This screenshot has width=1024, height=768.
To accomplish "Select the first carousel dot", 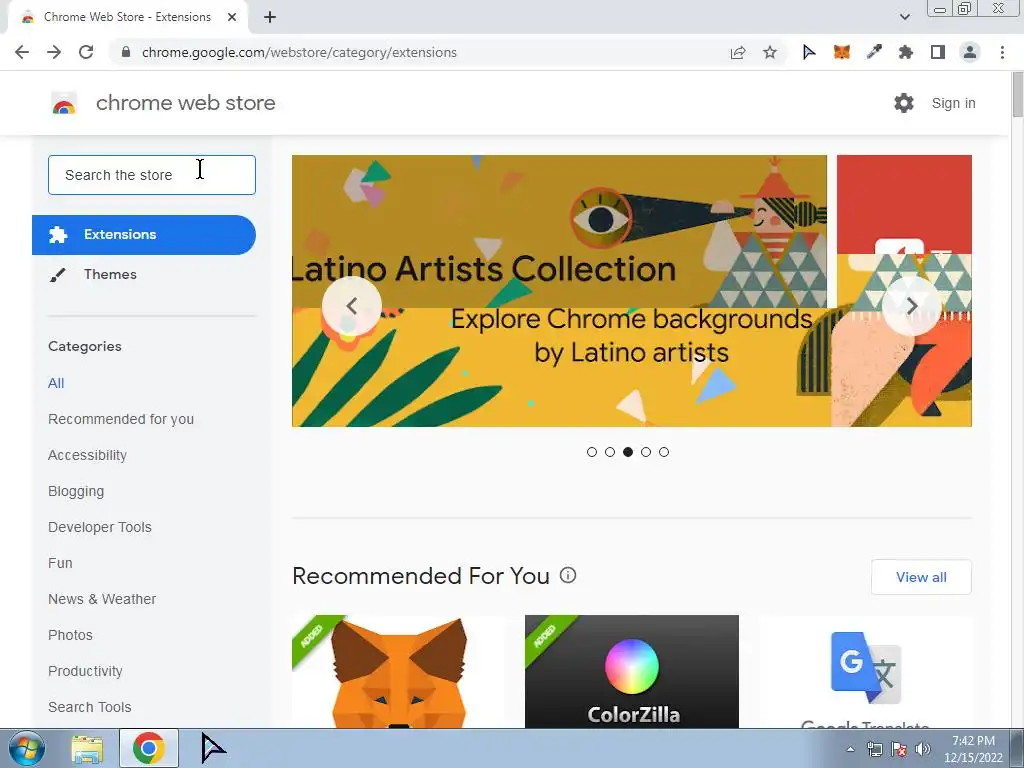I will pos(592,452).
